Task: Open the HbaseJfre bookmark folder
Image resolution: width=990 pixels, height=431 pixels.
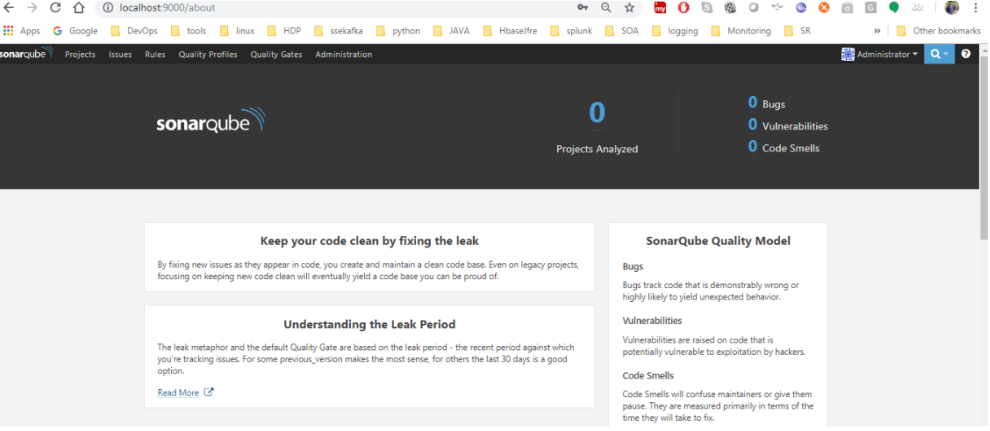Action: click(510, 30)
